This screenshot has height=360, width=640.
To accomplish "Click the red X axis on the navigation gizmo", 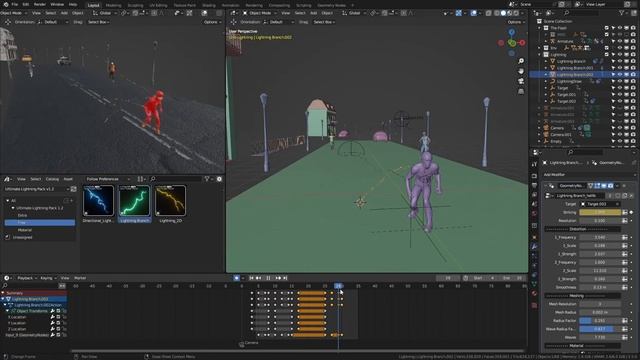I will 522,42.
